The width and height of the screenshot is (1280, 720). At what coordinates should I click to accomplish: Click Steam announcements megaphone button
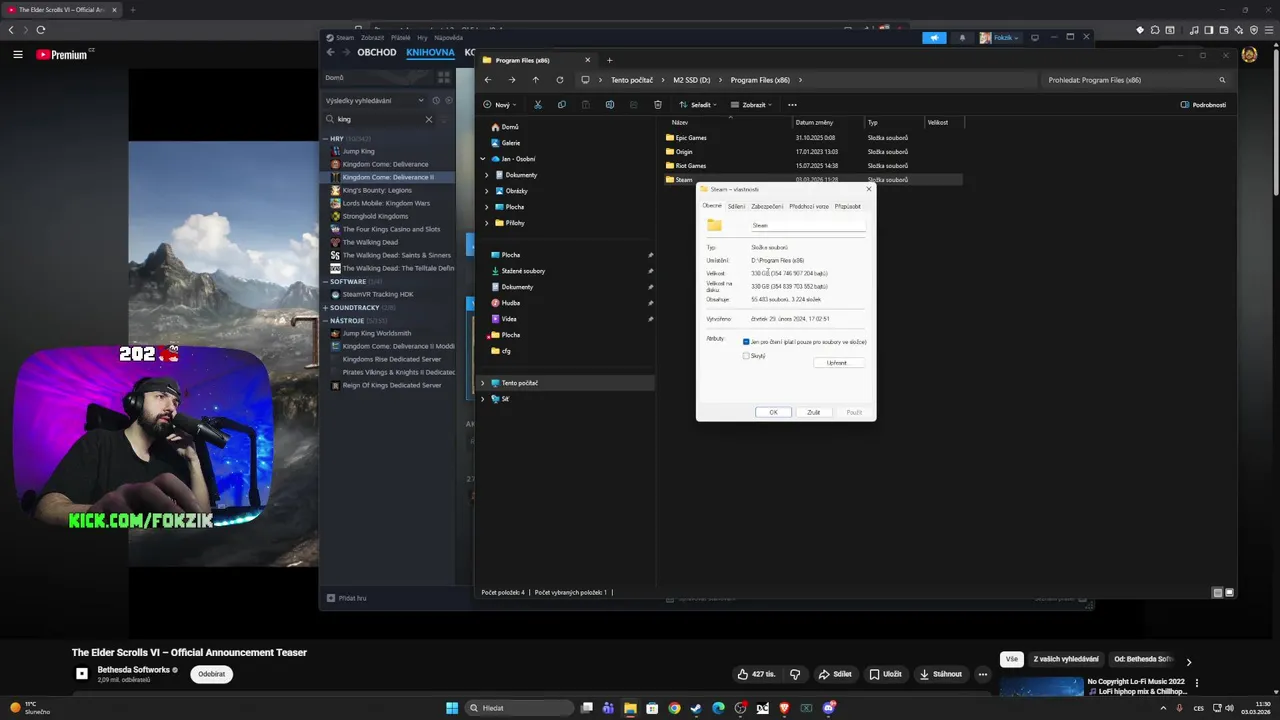pos(934,38)
